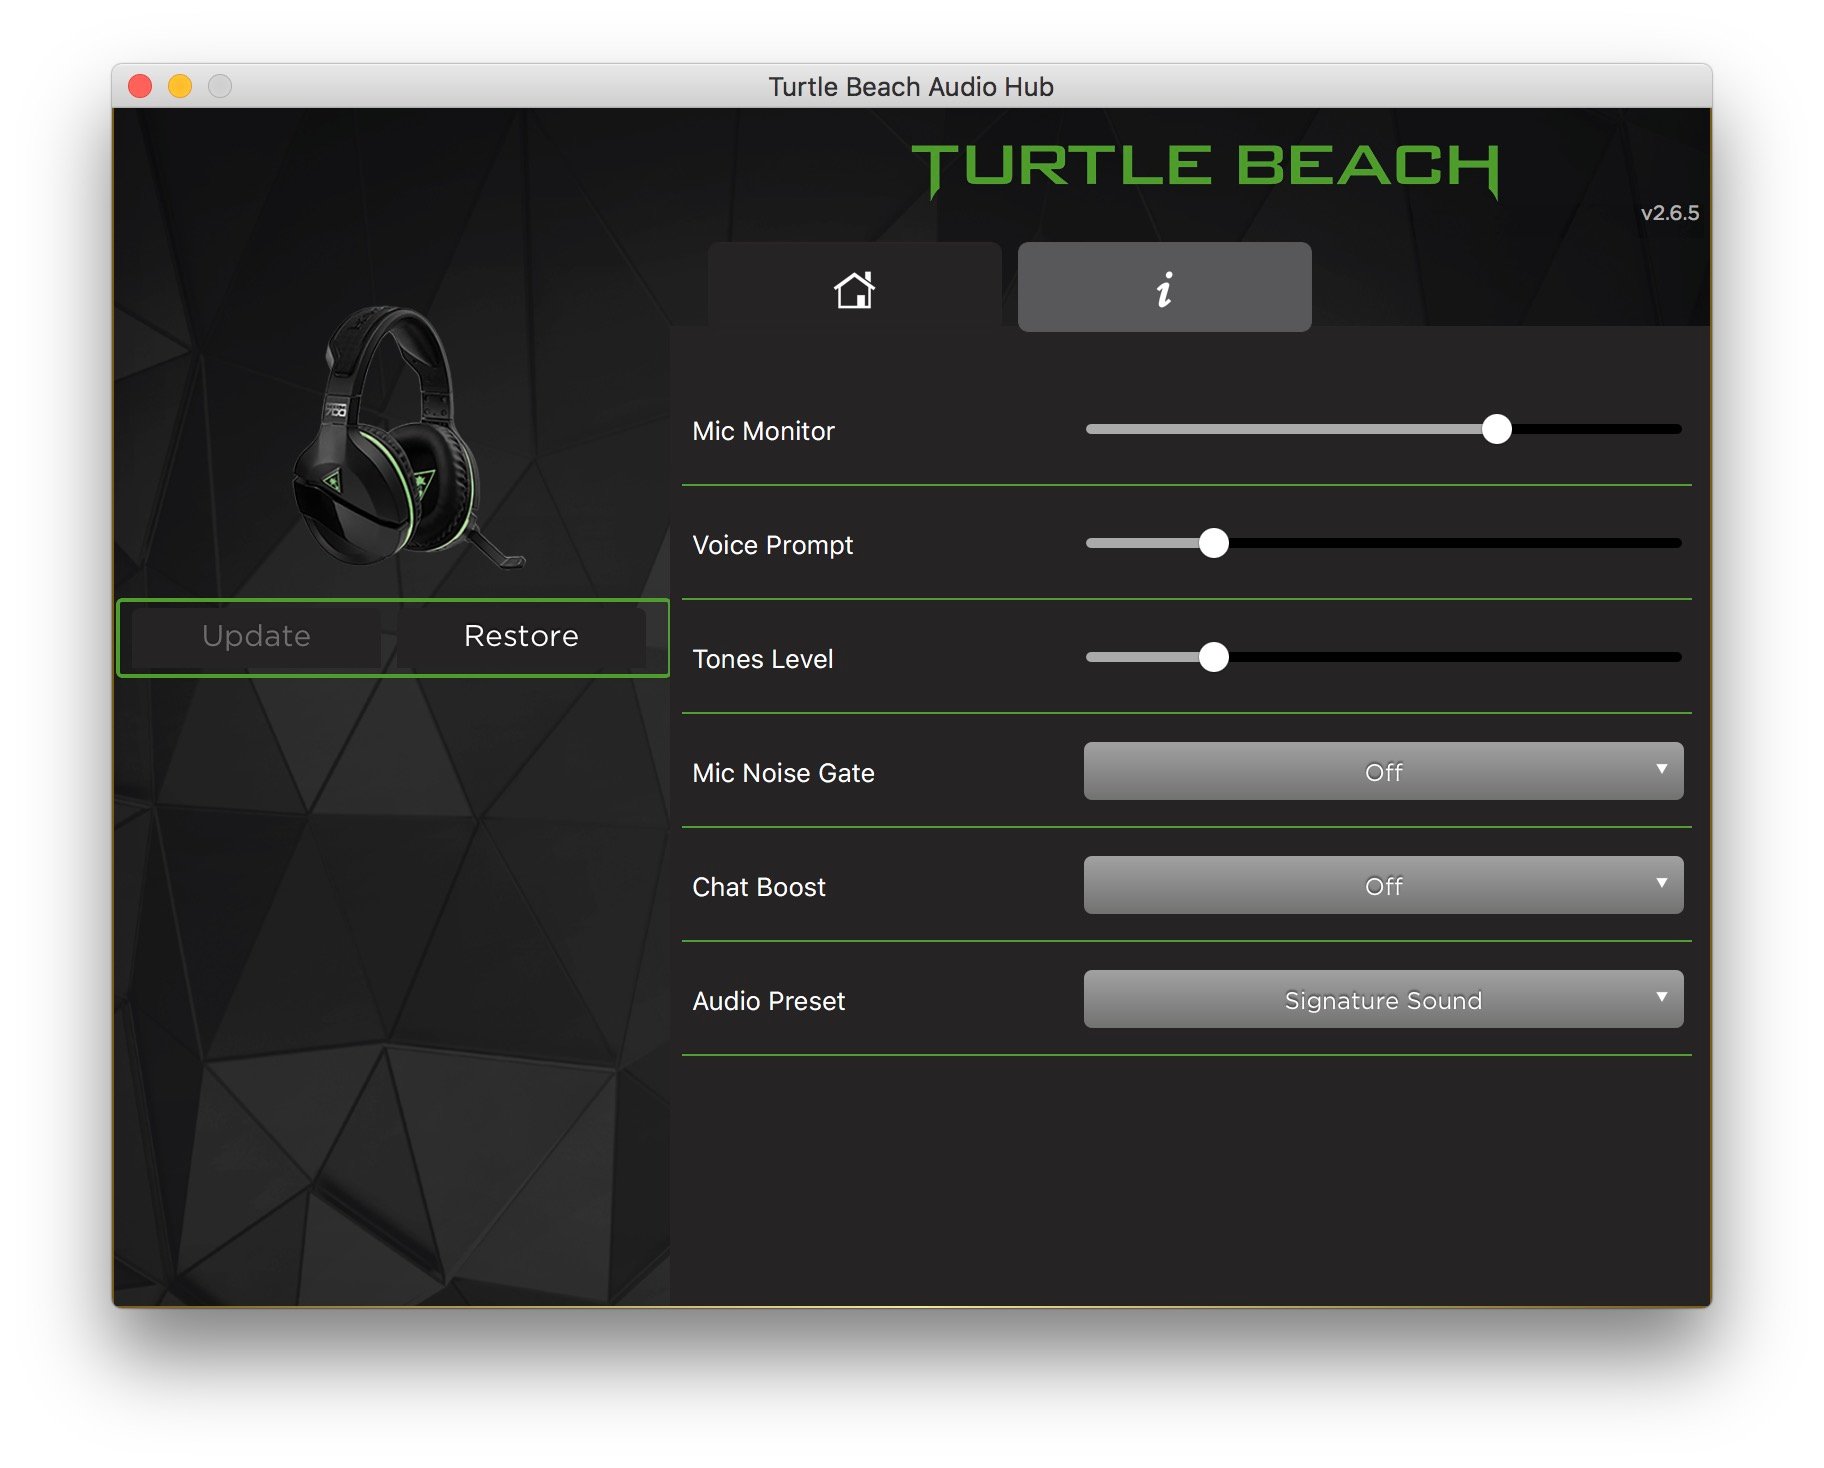Click the Update button
Image resolution: width=1824 pixels, height=1468 pixels.
[256, 637]
